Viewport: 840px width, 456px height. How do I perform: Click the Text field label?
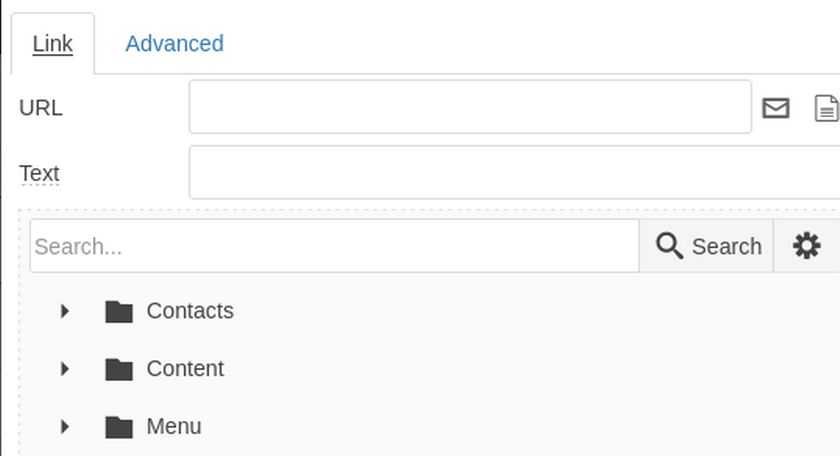[39, 173]
